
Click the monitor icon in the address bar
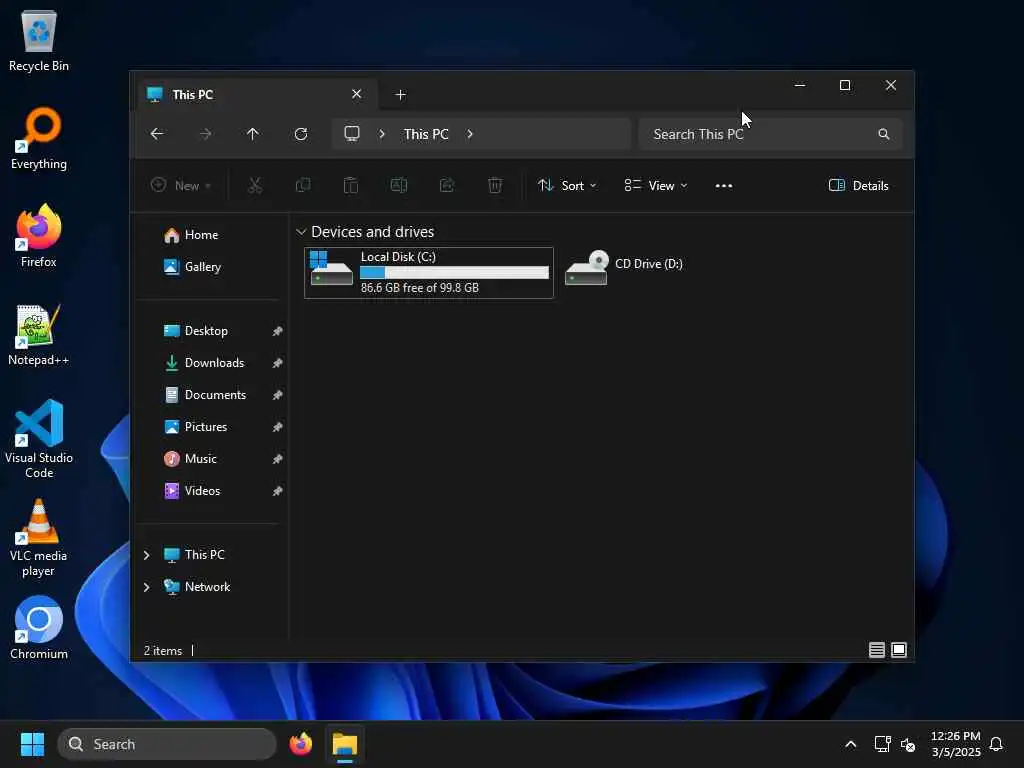pyautogui.click(x=352, y=134)
